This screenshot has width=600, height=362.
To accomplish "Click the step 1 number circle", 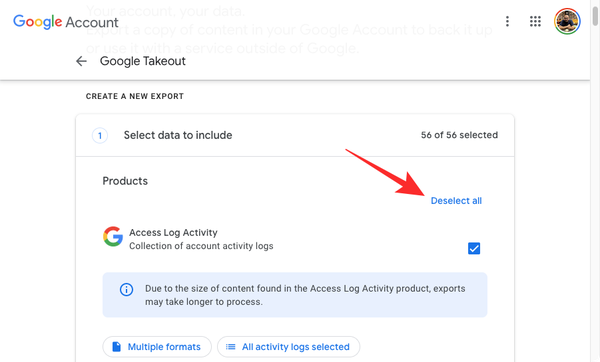I will click(100, 135).
